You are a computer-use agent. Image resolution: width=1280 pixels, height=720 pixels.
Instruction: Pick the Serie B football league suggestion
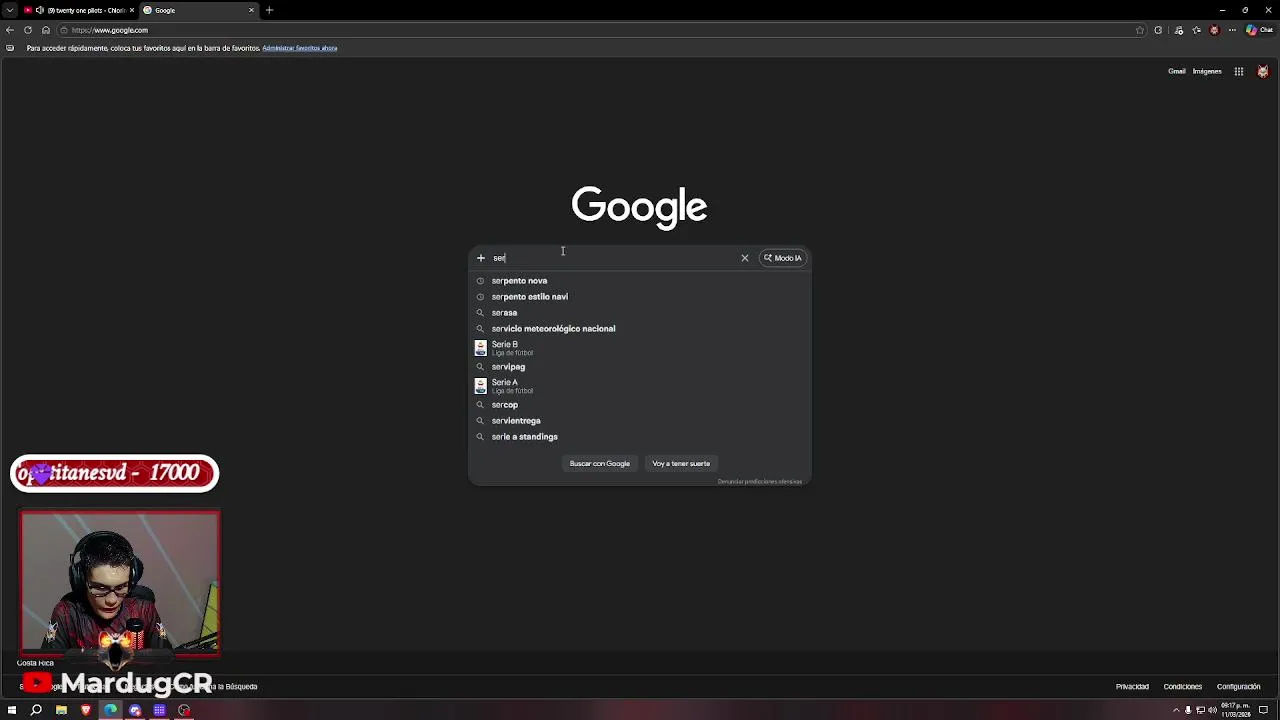(639, 348)
